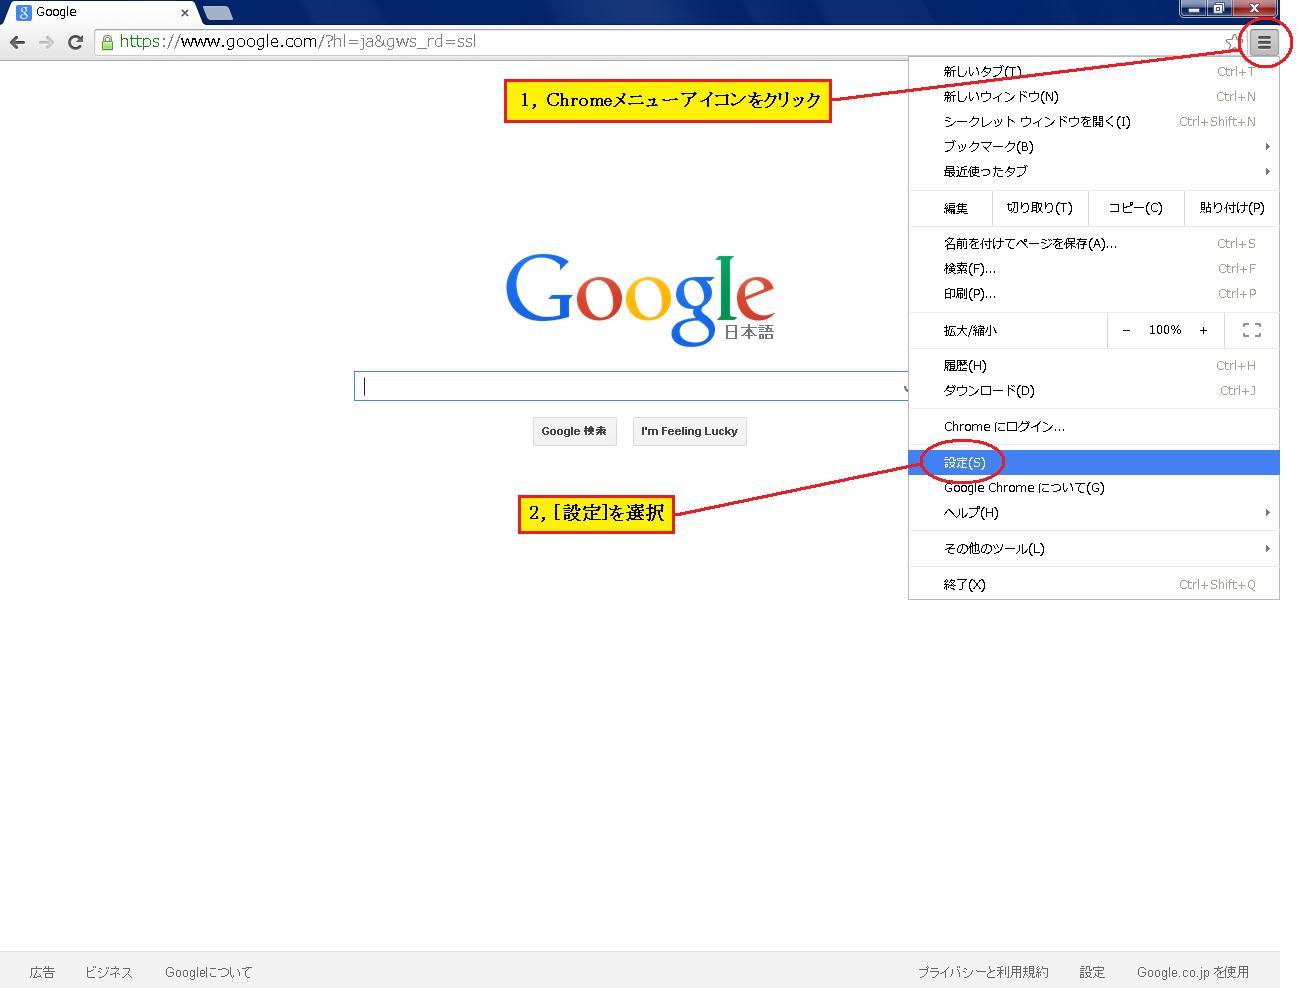
Task: Click コピー(C) in edit row
Action: click(1135, 208)
